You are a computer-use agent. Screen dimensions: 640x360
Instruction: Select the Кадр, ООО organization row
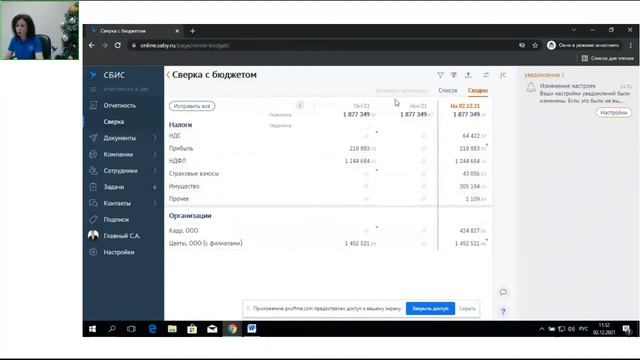(329, 231)
